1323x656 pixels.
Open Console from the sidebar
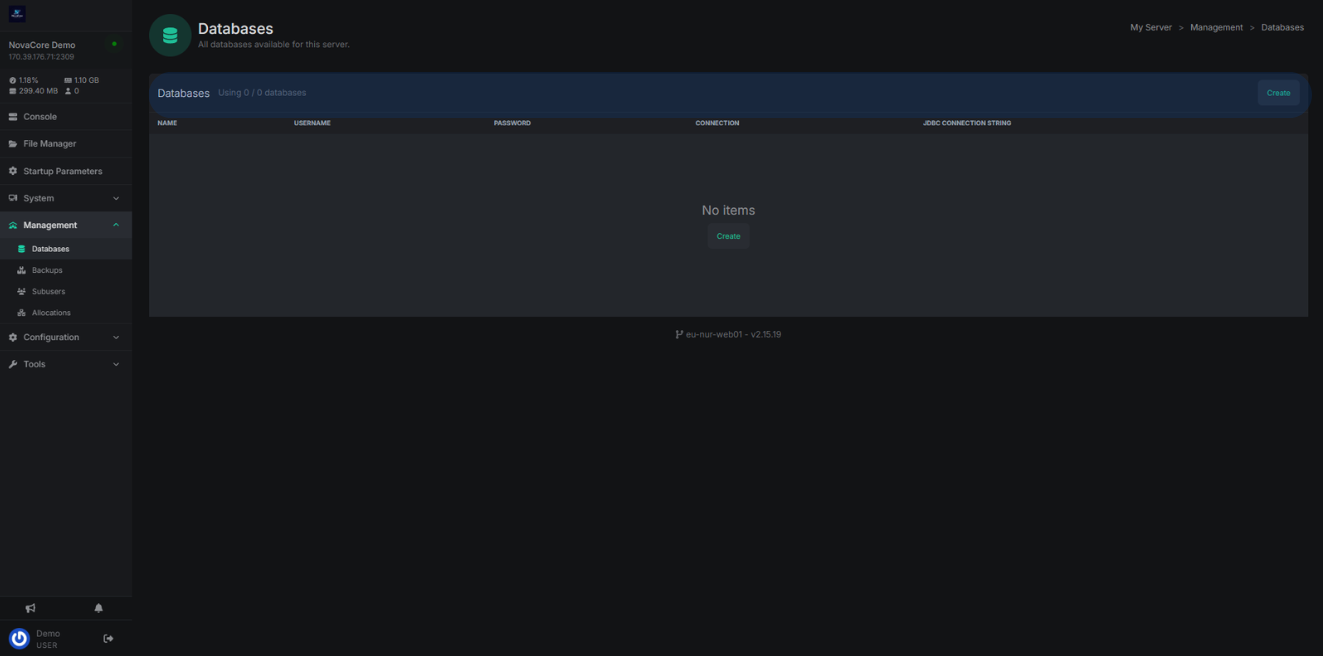pyautogui.click(x=40, y=117)
